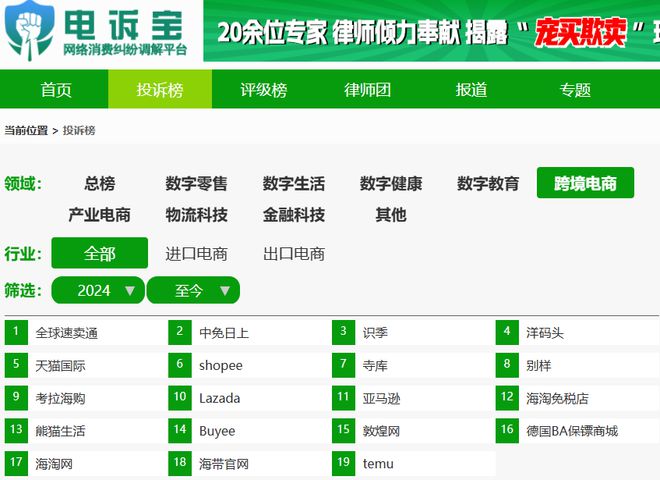Viewport: 660px width, 480px height.
Task: Select the 投诉榜 nav tab
Action: (160, 90)
